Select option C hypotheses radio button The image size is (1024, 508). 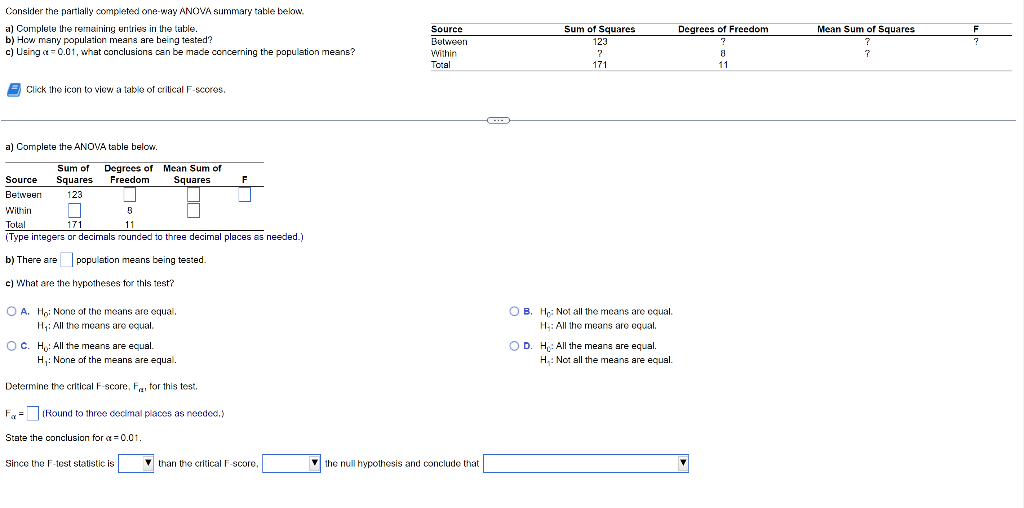(12, 346)
